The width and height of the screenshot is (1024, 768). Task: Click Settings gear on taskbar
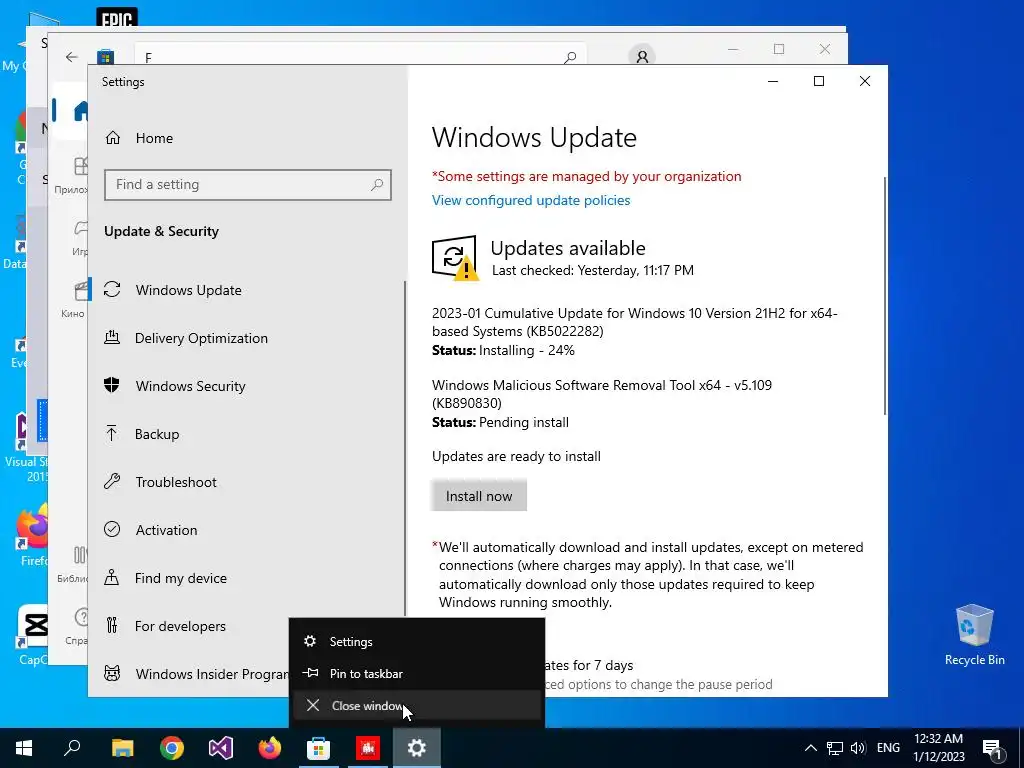point(417,748)
